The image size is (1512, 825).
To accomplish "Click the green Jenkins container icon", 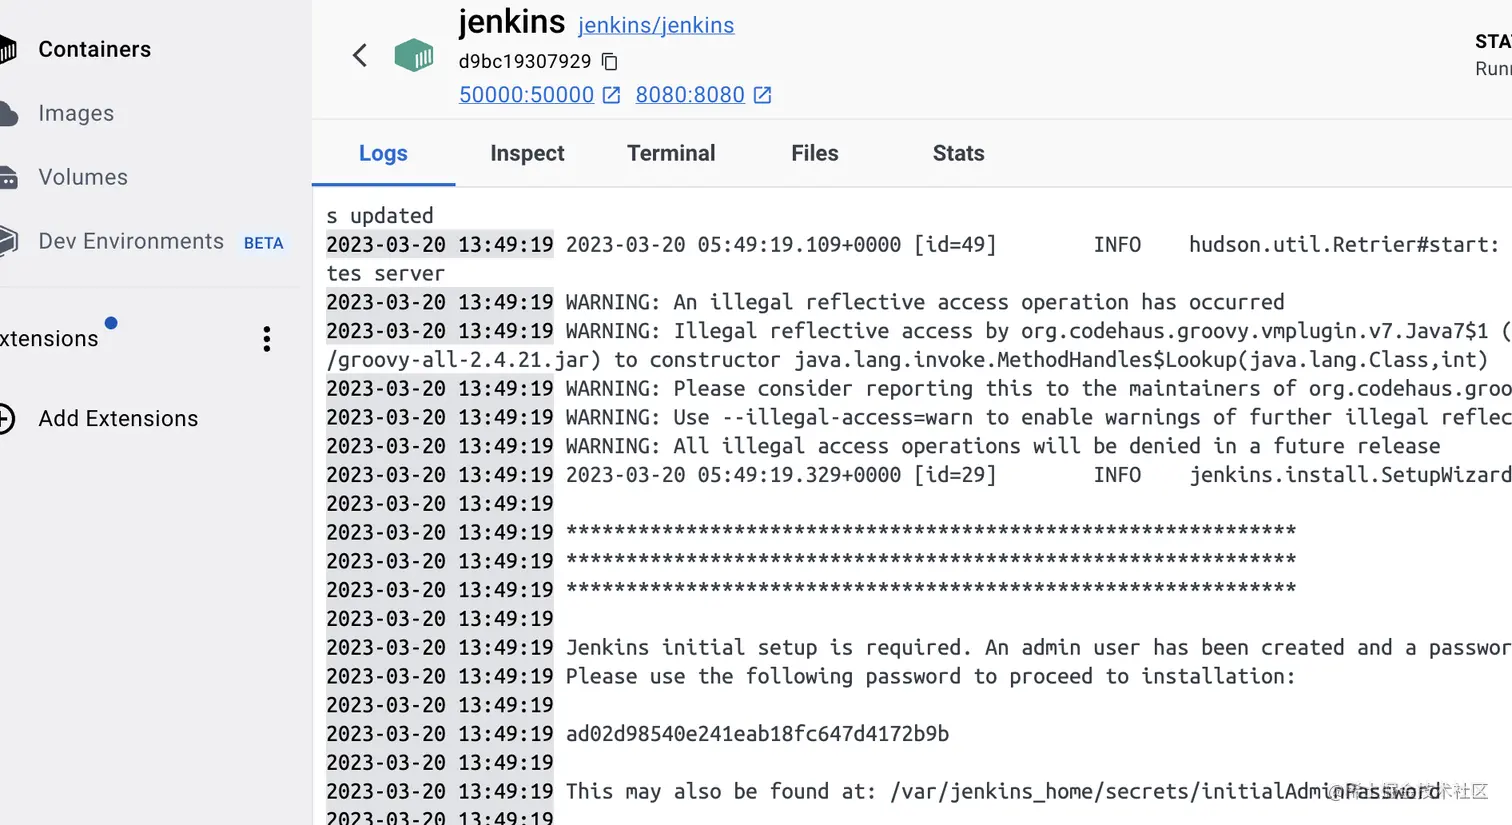I will [x=414, y=55].
